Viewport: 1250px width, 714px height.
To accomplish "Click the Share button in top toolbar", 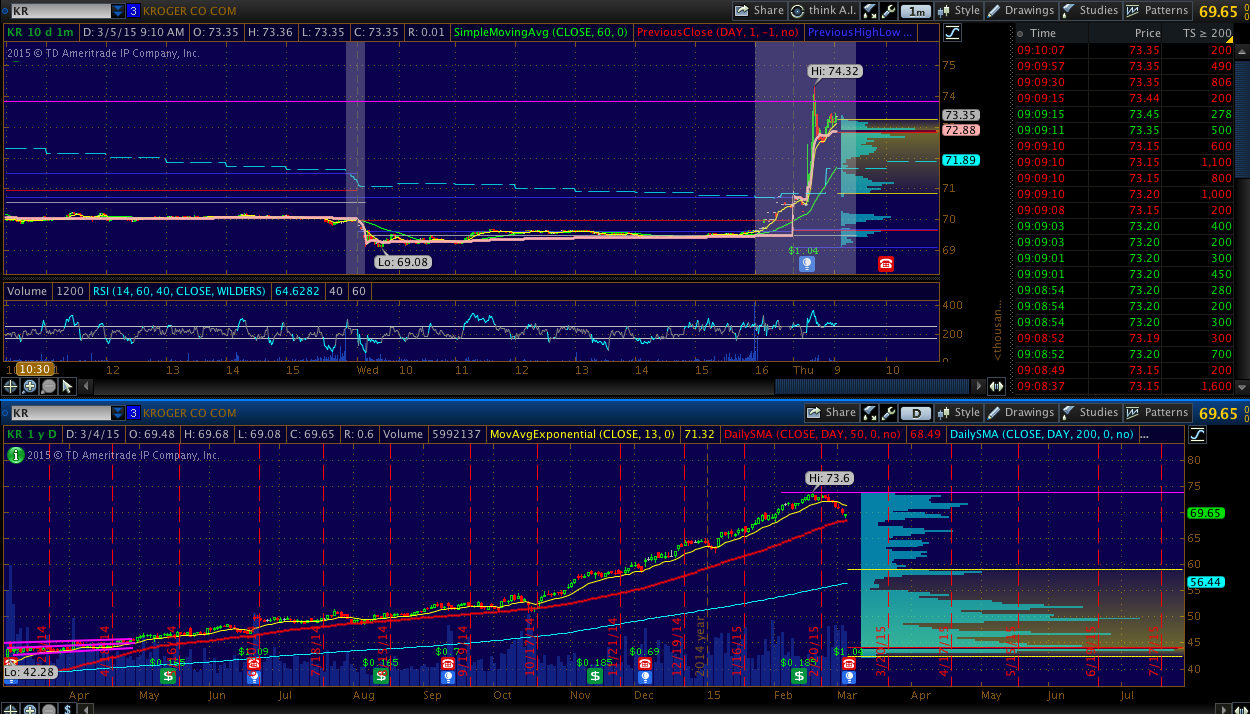I will pos(759,11).
